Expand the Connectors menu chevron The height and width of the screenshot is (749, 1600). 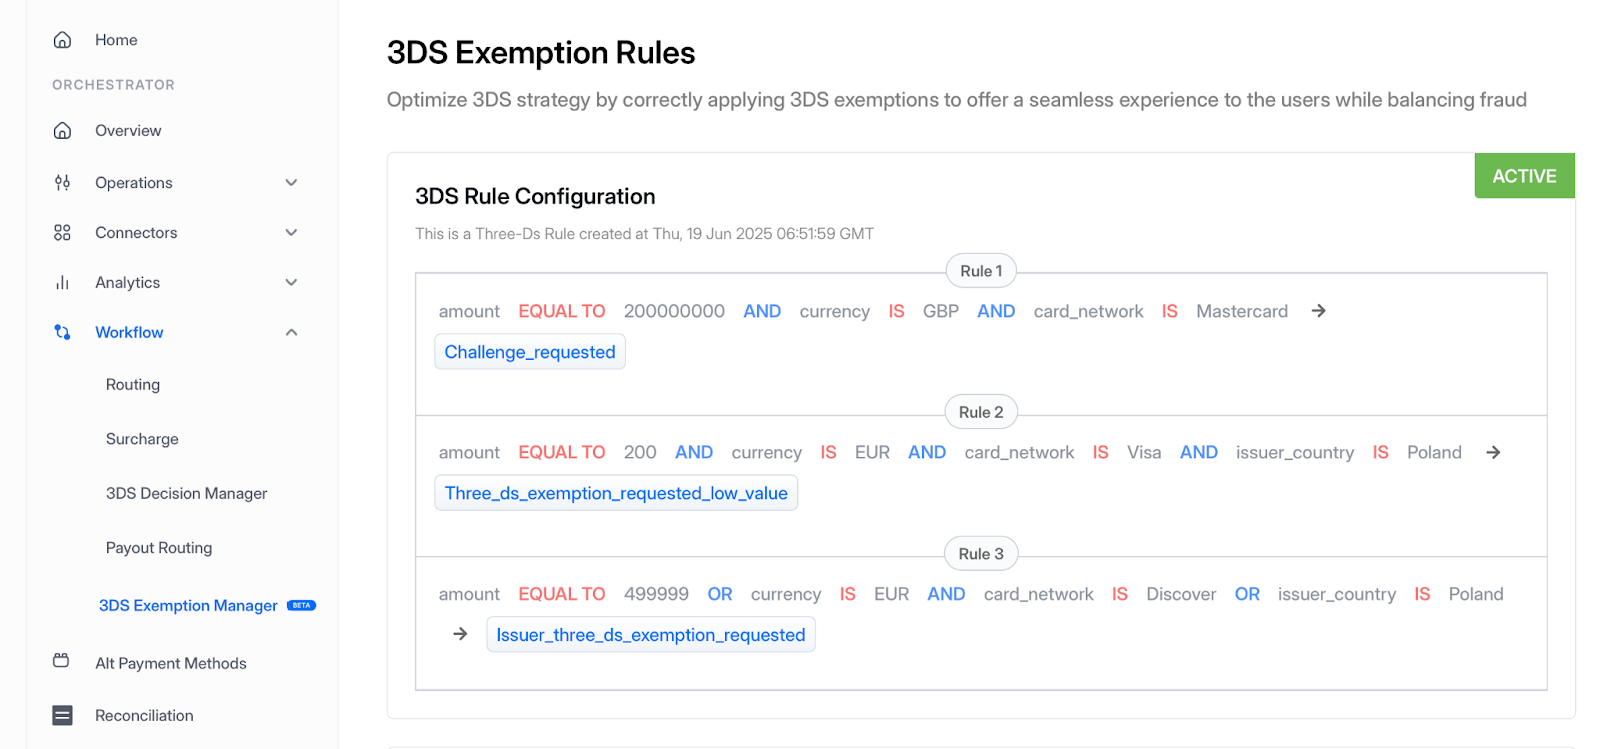pyautogui.click(x=291, y=233)
